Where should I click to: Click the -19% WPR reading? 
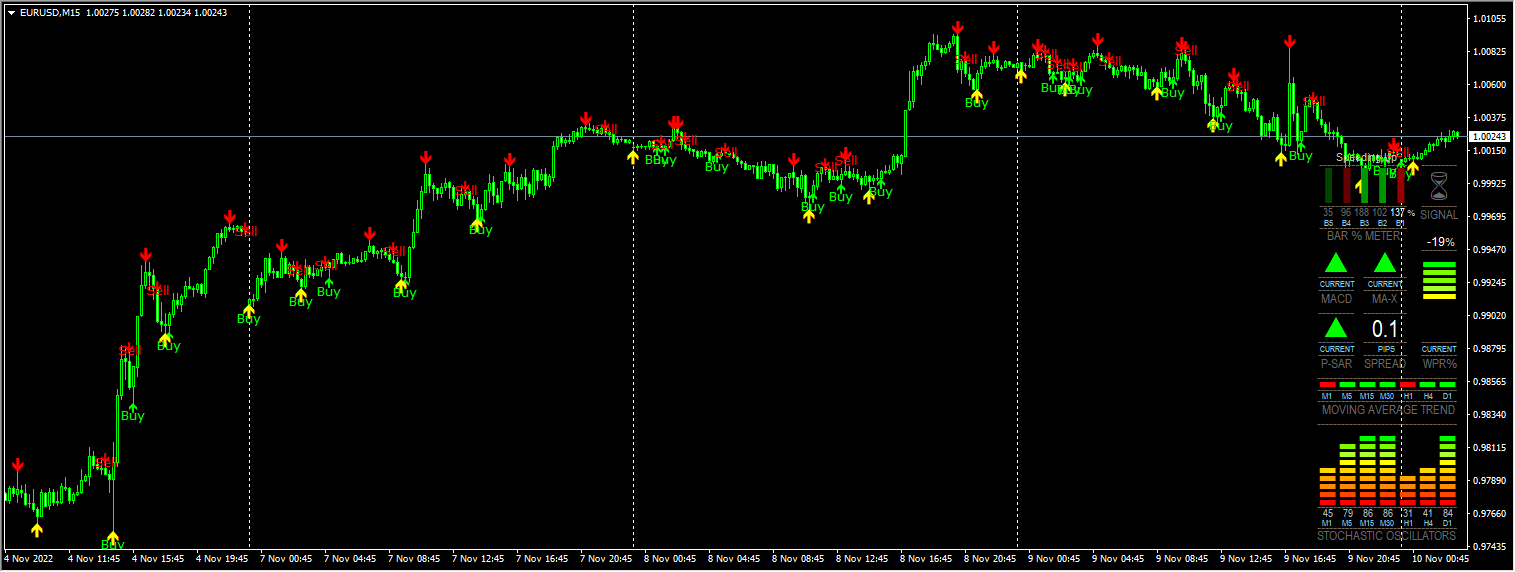pyautogui.click(x=1440, y=242)
